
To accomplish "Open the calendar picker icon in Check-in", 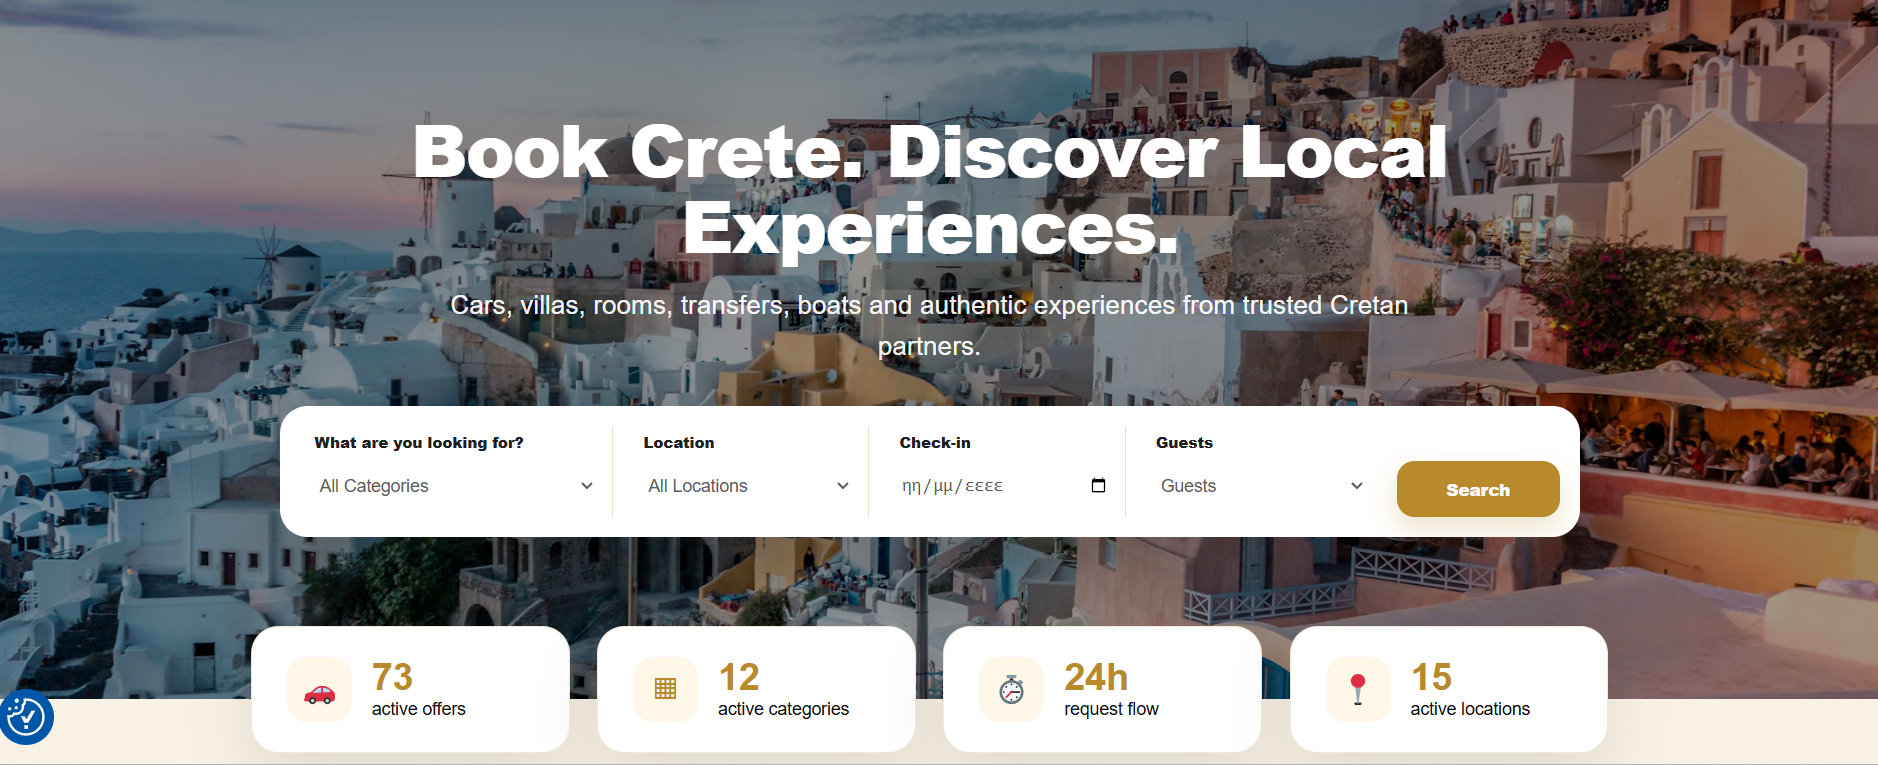I will [1098, 485].
